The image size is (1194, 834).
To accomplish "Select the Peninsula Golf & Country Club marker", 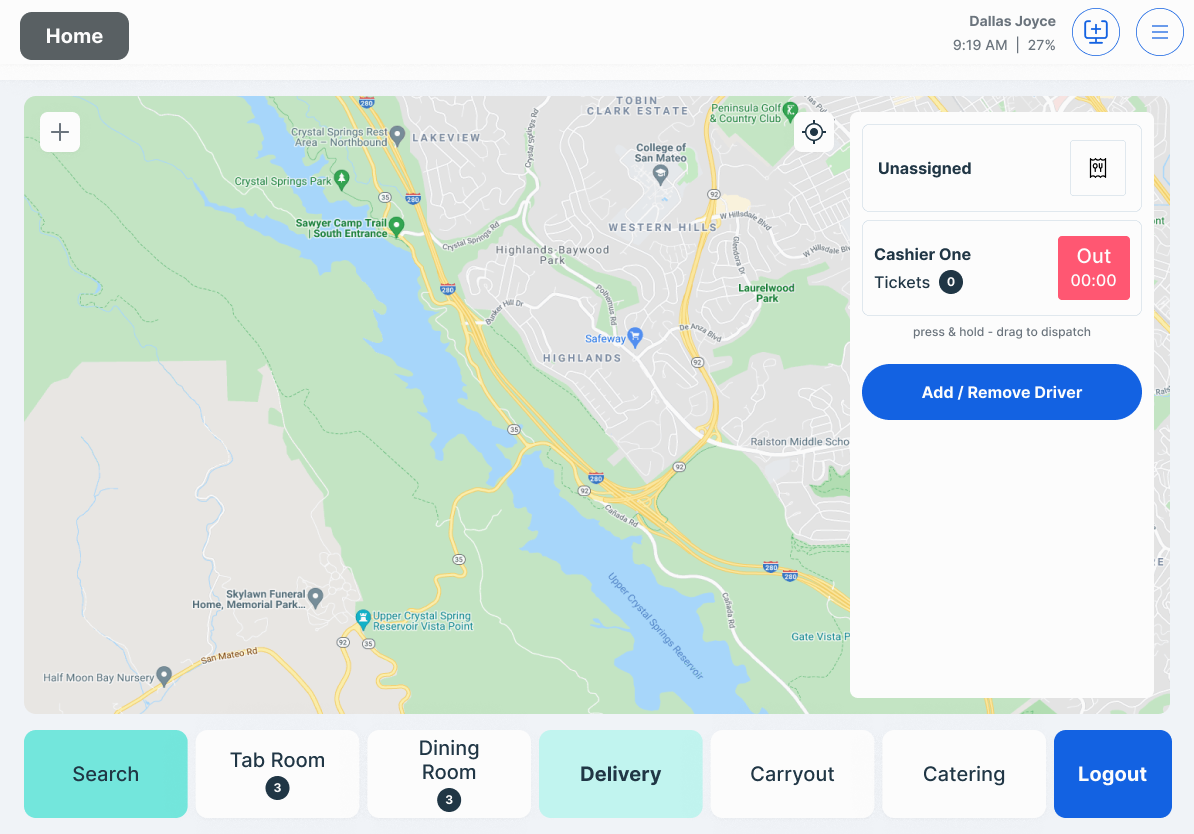I will pyautogui.click(x=790, y=111).
